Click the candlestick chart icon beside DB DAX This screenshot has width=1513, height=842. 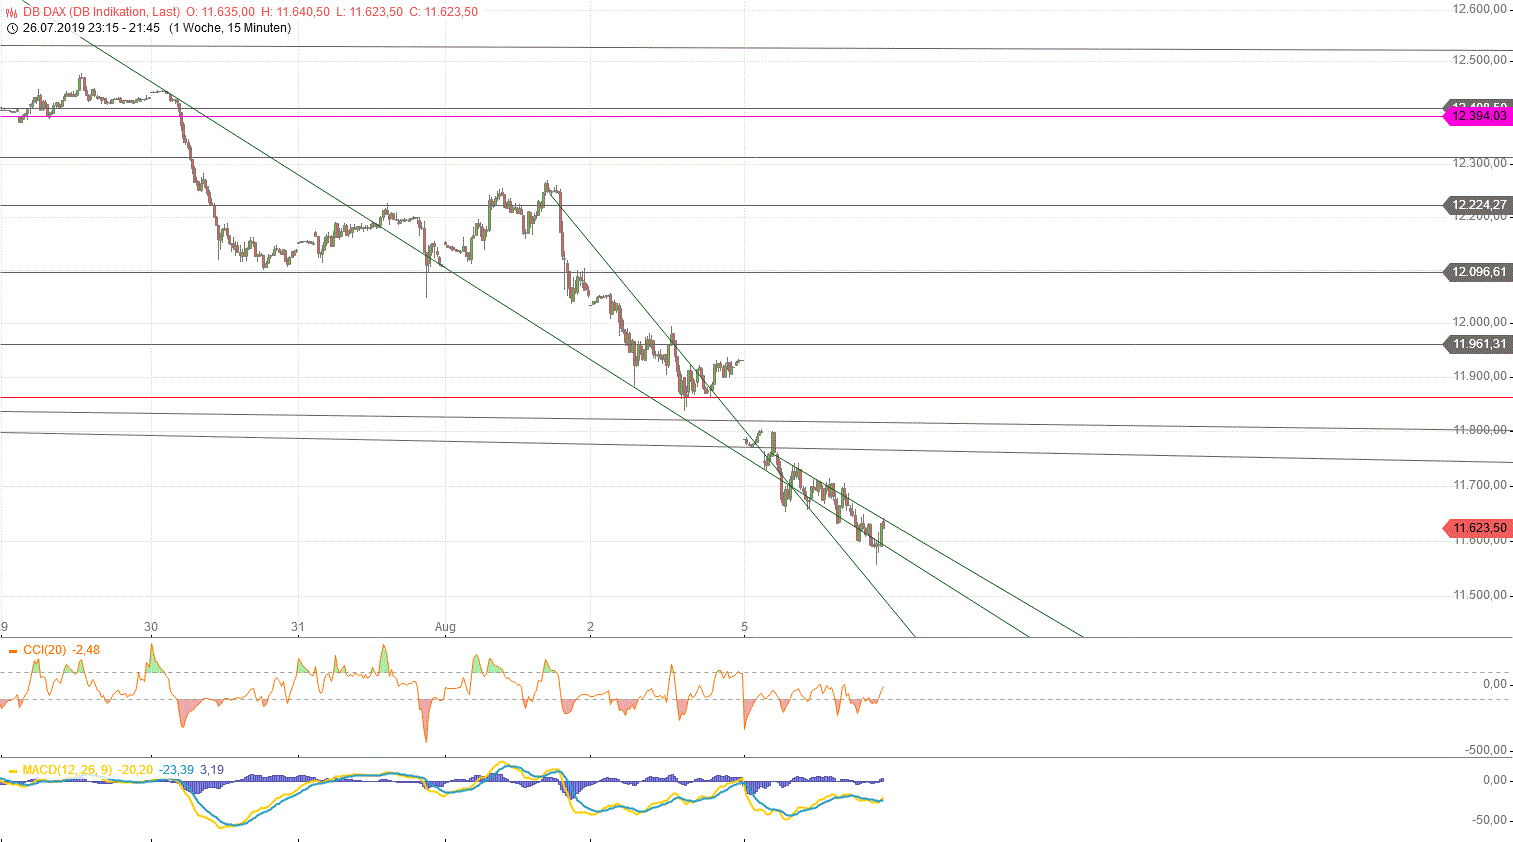[x=12, y=12]
